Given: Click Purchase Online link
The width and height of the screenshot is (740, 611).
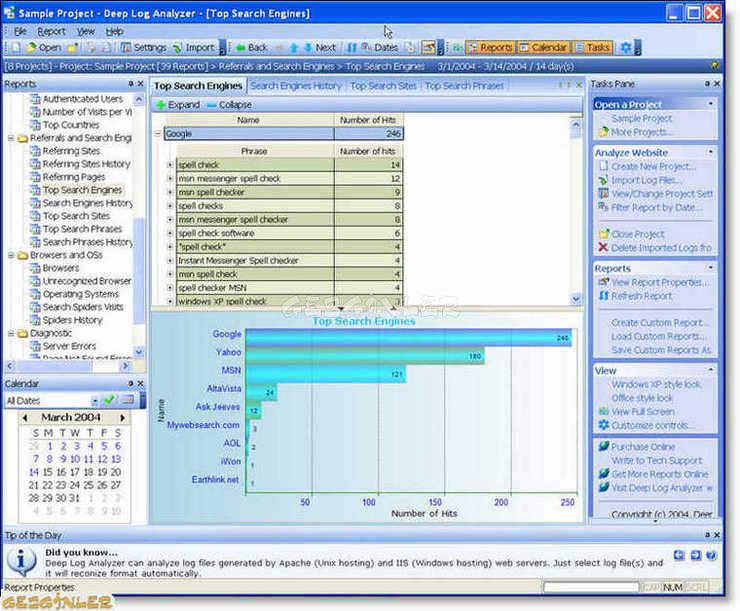Looking at the screenshot, I should pyautogui.click(x=643, y=447).
